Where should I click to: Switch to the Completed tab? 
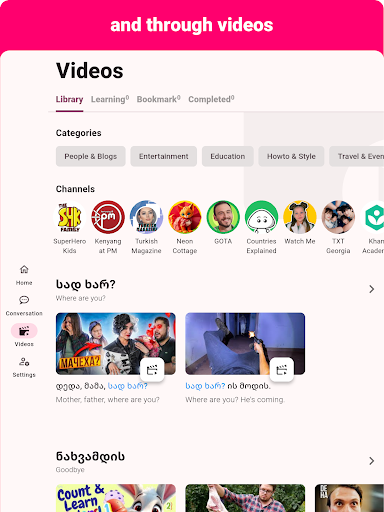click(x=211, y=99)
